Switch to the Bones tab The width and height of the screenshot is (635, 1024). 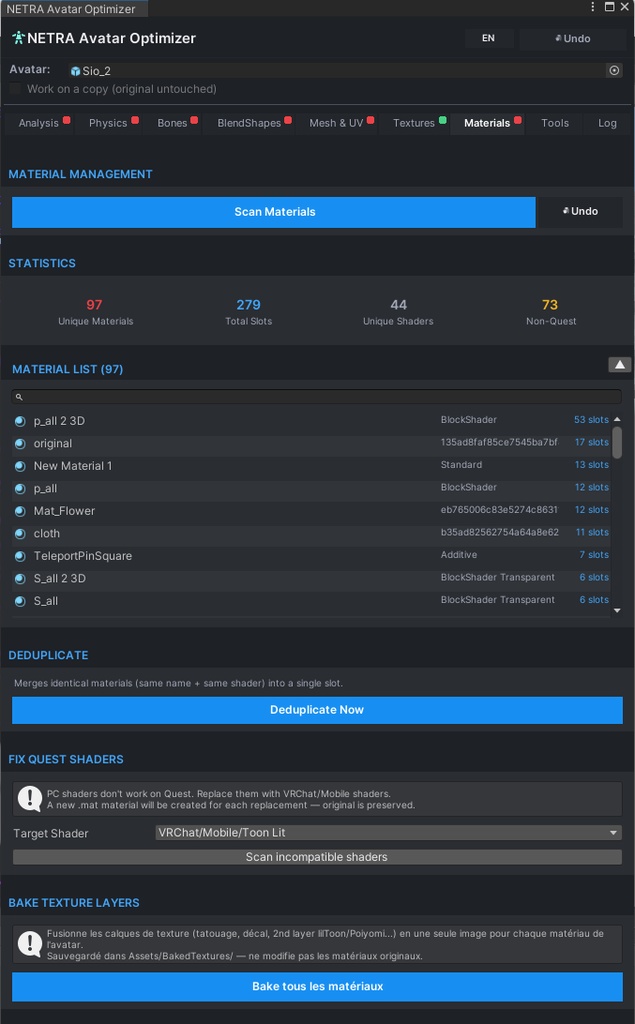tap(172, 123)
